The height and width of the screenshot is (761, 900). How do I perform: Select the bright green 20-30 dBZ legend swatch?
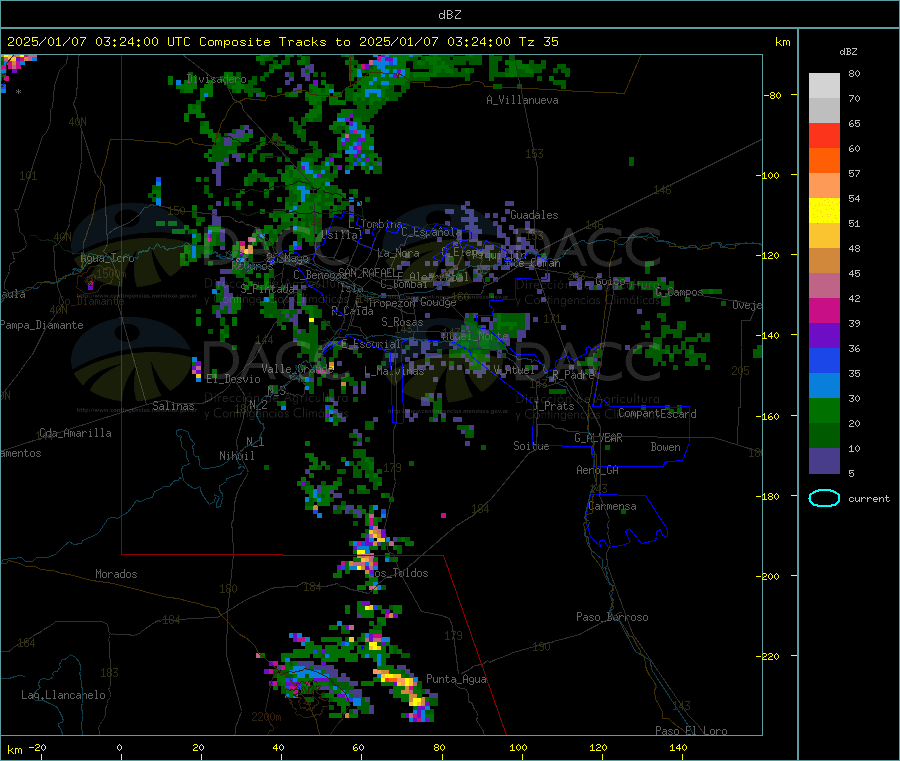pos(824,411)
